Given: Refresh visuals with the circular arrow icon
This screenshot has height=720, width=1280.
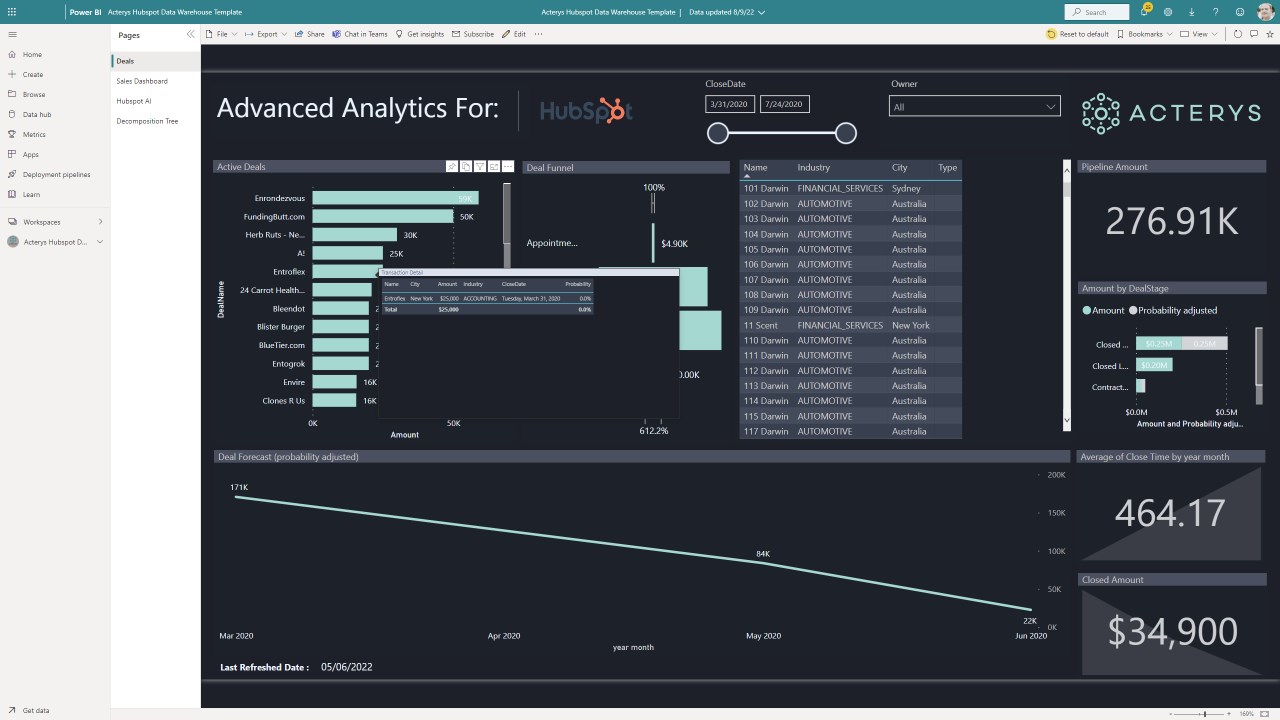Looking at the screenshot, I should (1238, 34).
